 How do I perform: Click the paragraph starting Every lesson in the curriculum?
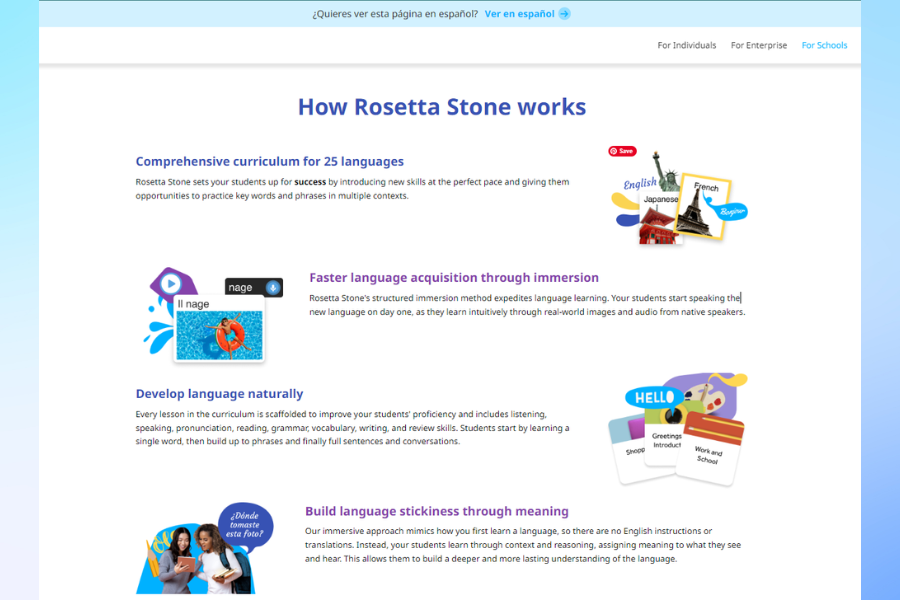tap(352, 428)
